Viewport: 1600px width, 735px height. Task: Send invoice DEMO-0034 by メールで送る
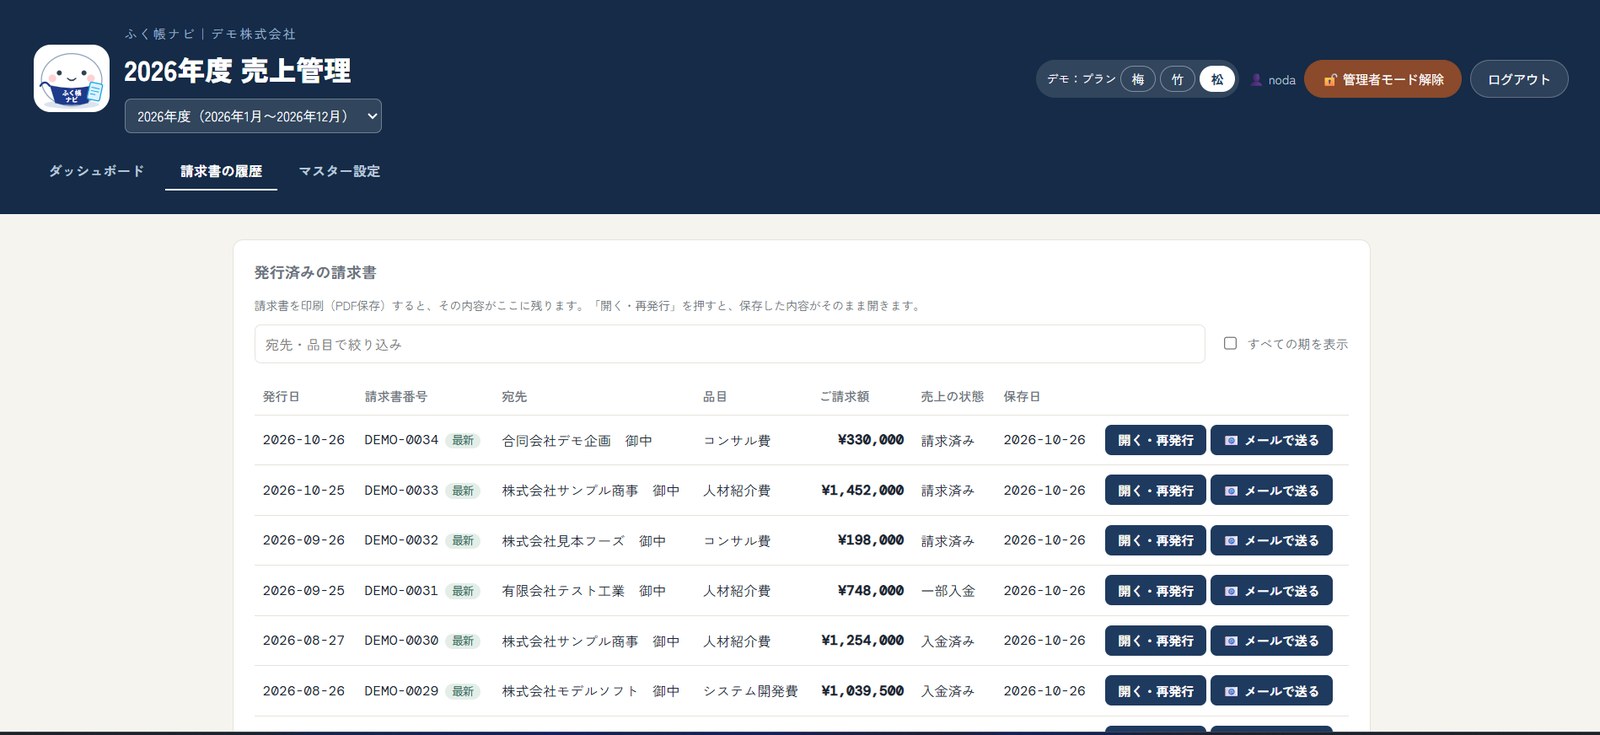tap(1271, 440)
